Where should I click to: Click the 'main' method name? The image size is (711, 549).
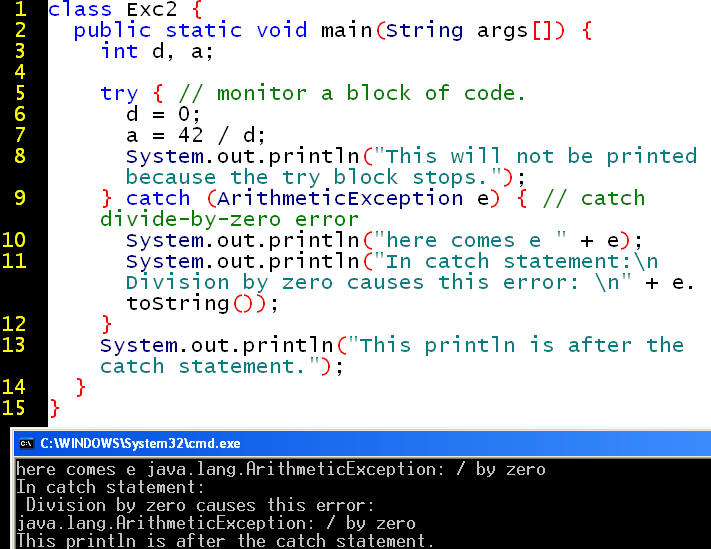[x=346, y=30]
